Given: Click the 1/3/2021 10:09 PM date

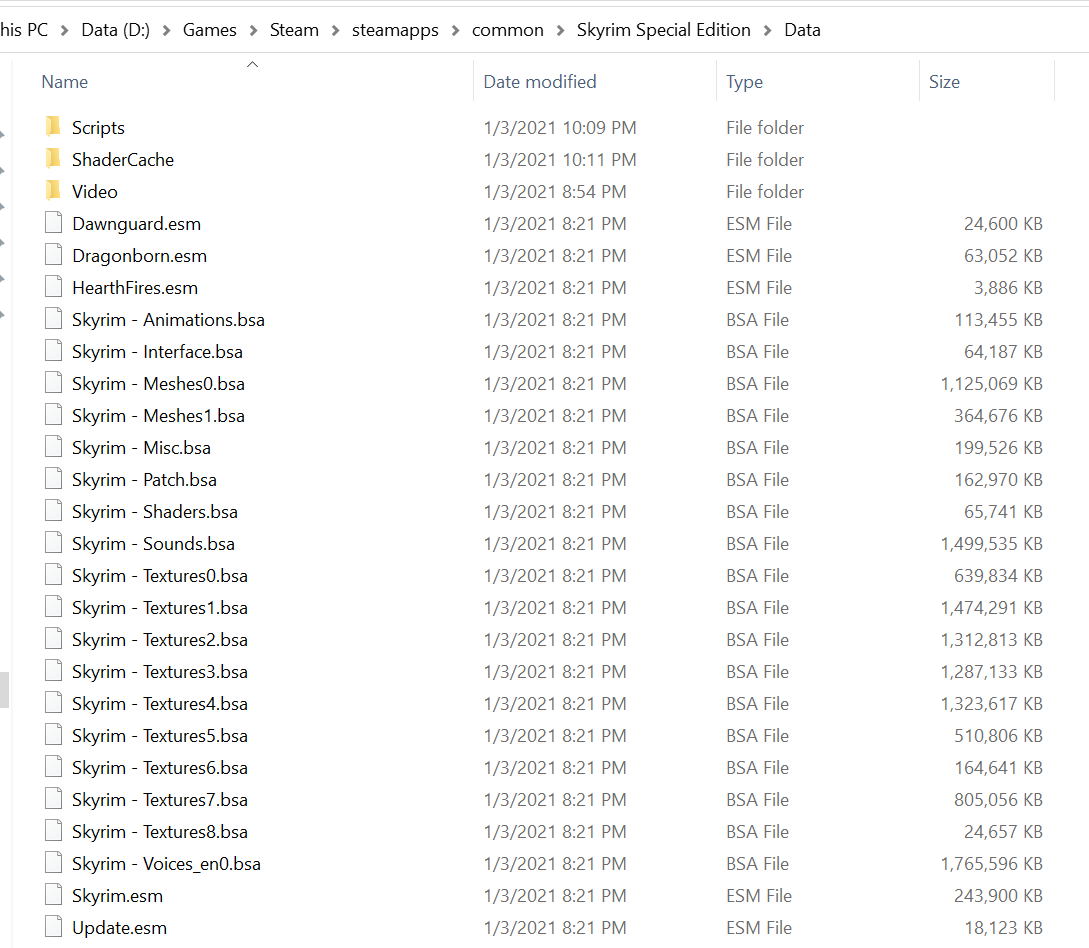Looking at the screenshot, I should pos(560,127).
